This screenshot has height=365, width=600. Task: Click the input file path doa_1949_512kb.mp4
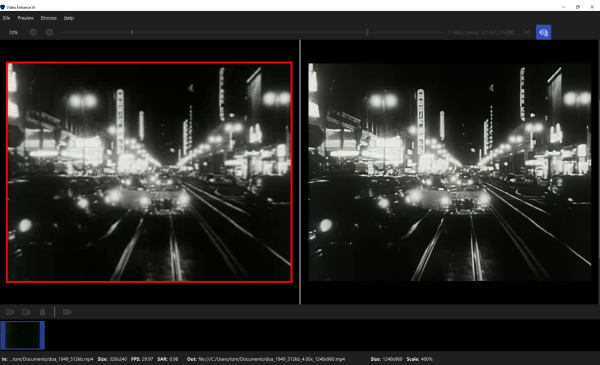click(51, 359)
